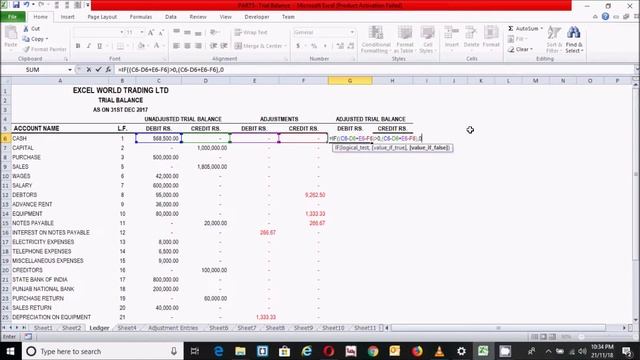640x360 pixels.
Task: Click the Middle Align icon
Action: (x=187, y=32)
